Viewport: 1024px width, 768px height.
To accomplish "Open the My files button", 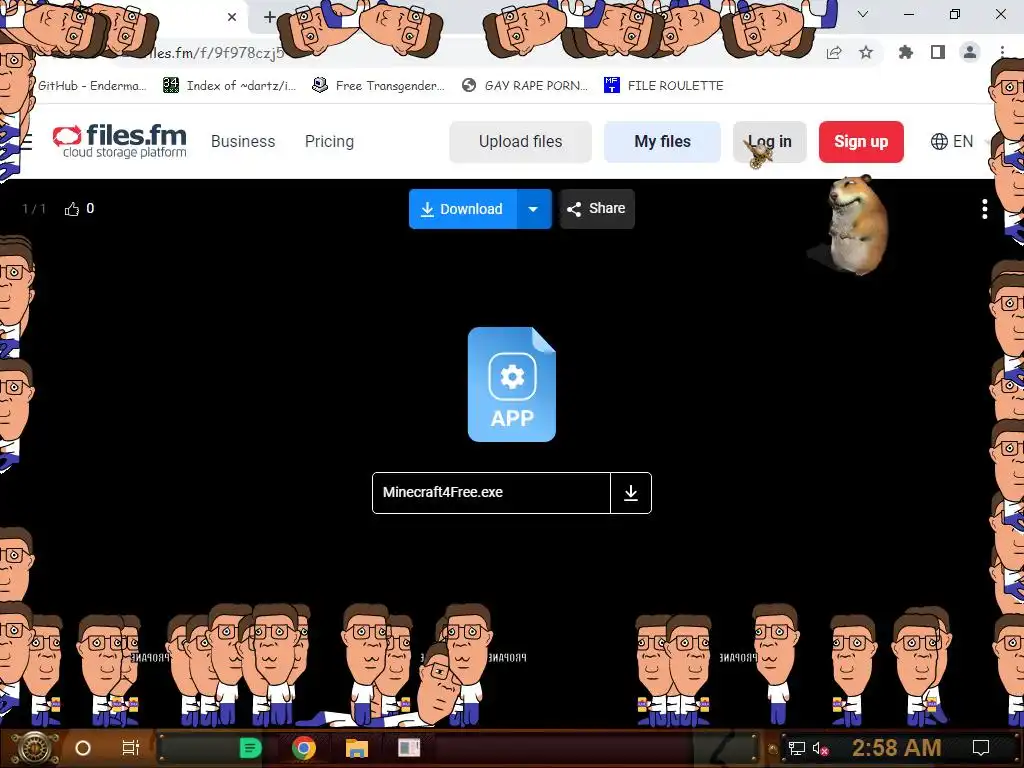I will click(x=662, y=142).
